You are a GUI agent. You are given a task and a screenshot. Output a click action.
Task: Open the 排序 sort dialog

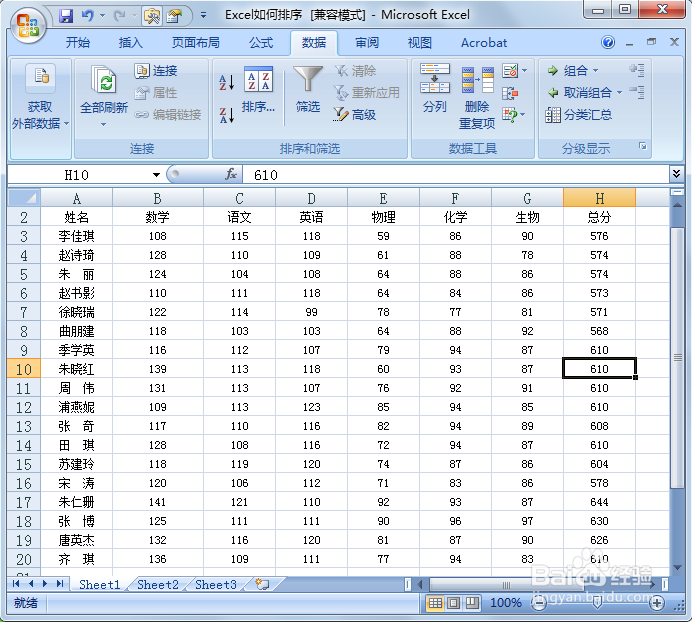(258, 89)
